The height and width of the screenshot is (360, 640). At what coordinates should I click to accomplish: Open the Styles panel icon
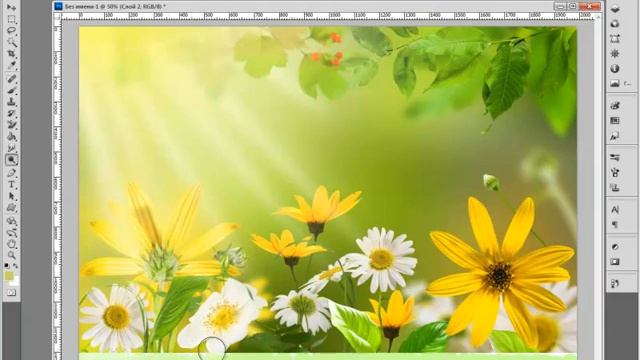(x=615, y=136)
